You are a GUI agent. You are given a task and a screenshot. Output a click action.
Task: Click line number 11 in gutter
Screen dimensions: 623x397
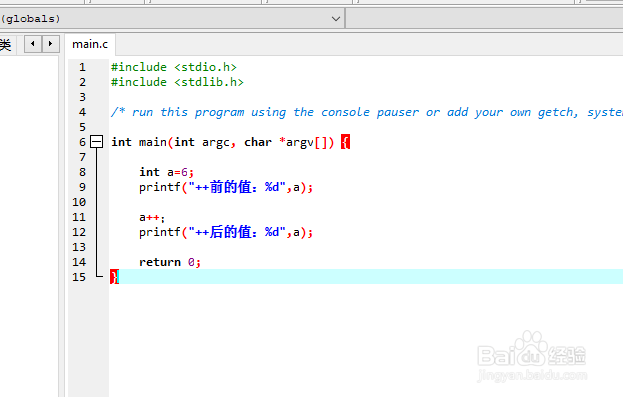(79, 217)
